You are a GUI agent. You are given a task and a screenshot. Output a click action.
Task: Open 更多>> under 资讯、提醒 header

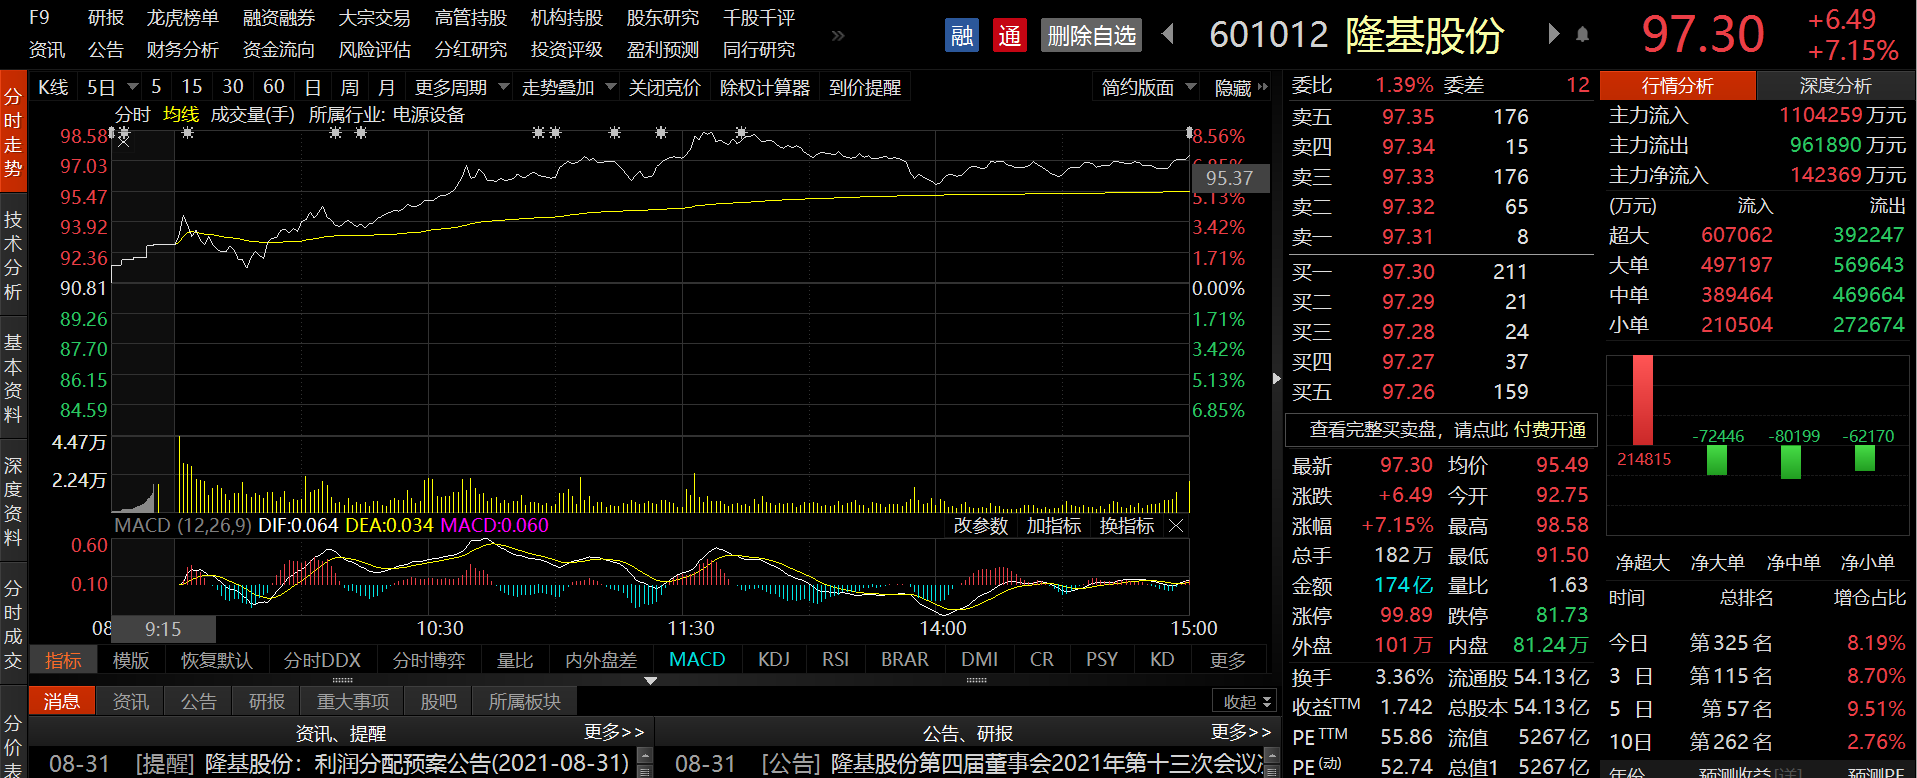(615, 732)
